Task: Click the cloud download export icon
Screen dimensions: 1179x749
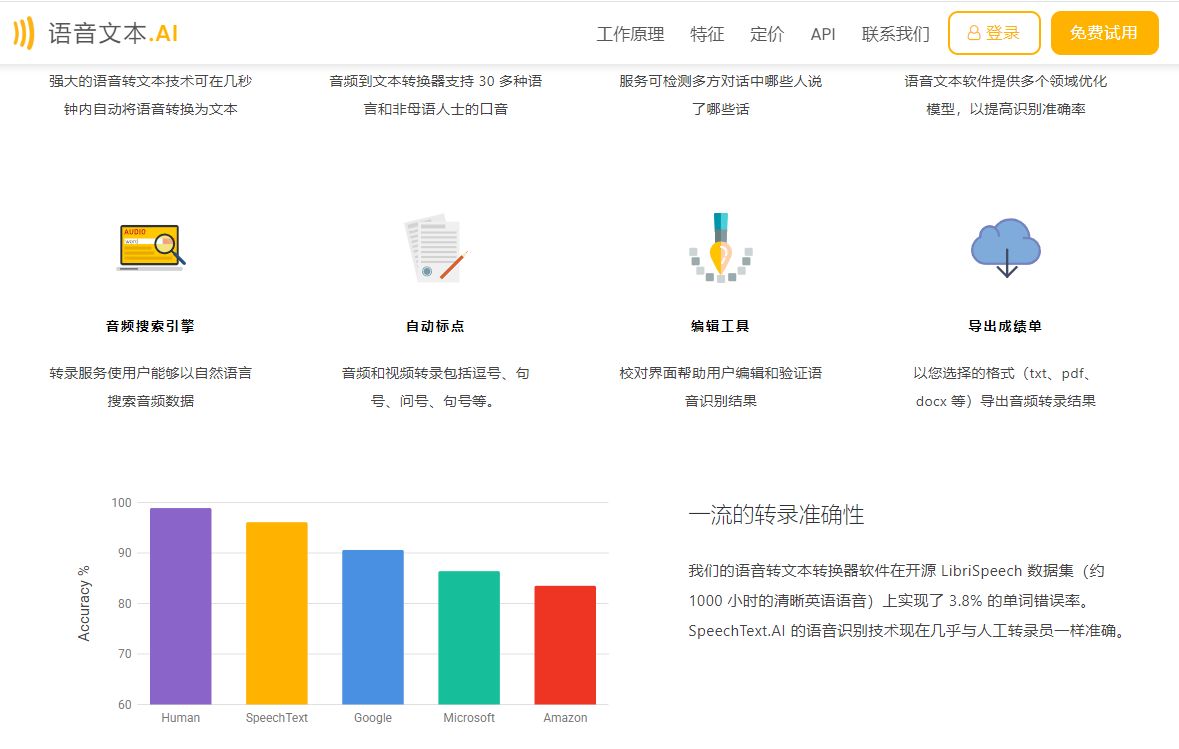Action: click(1005, 248)
